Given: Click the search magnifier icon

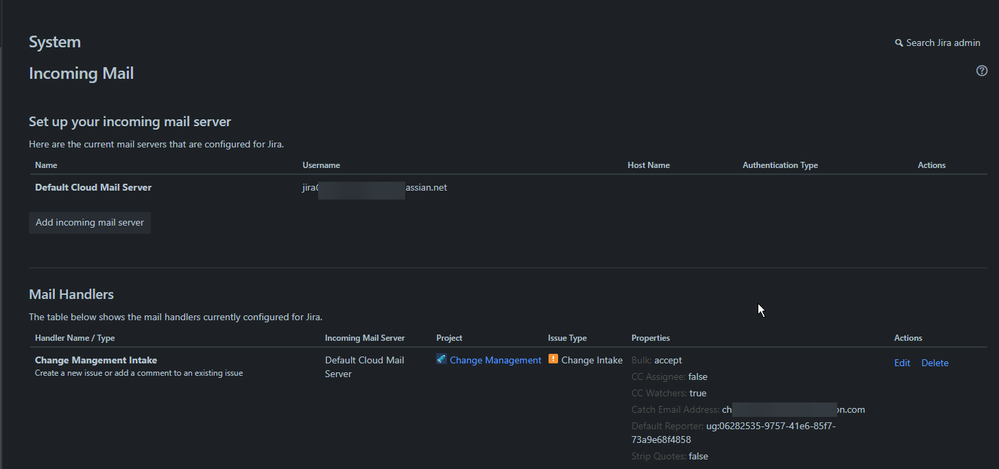Looking at the screenshot, I should (898, 43).
